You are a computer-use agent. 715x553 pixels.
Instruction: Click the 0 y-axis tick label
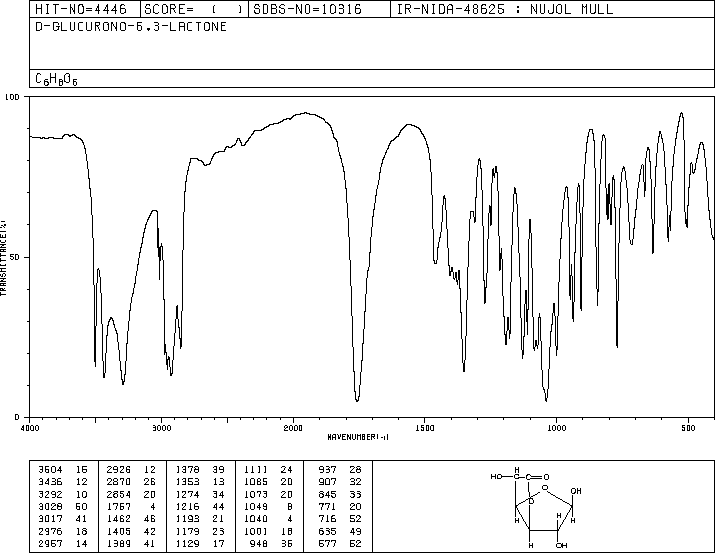17,417
